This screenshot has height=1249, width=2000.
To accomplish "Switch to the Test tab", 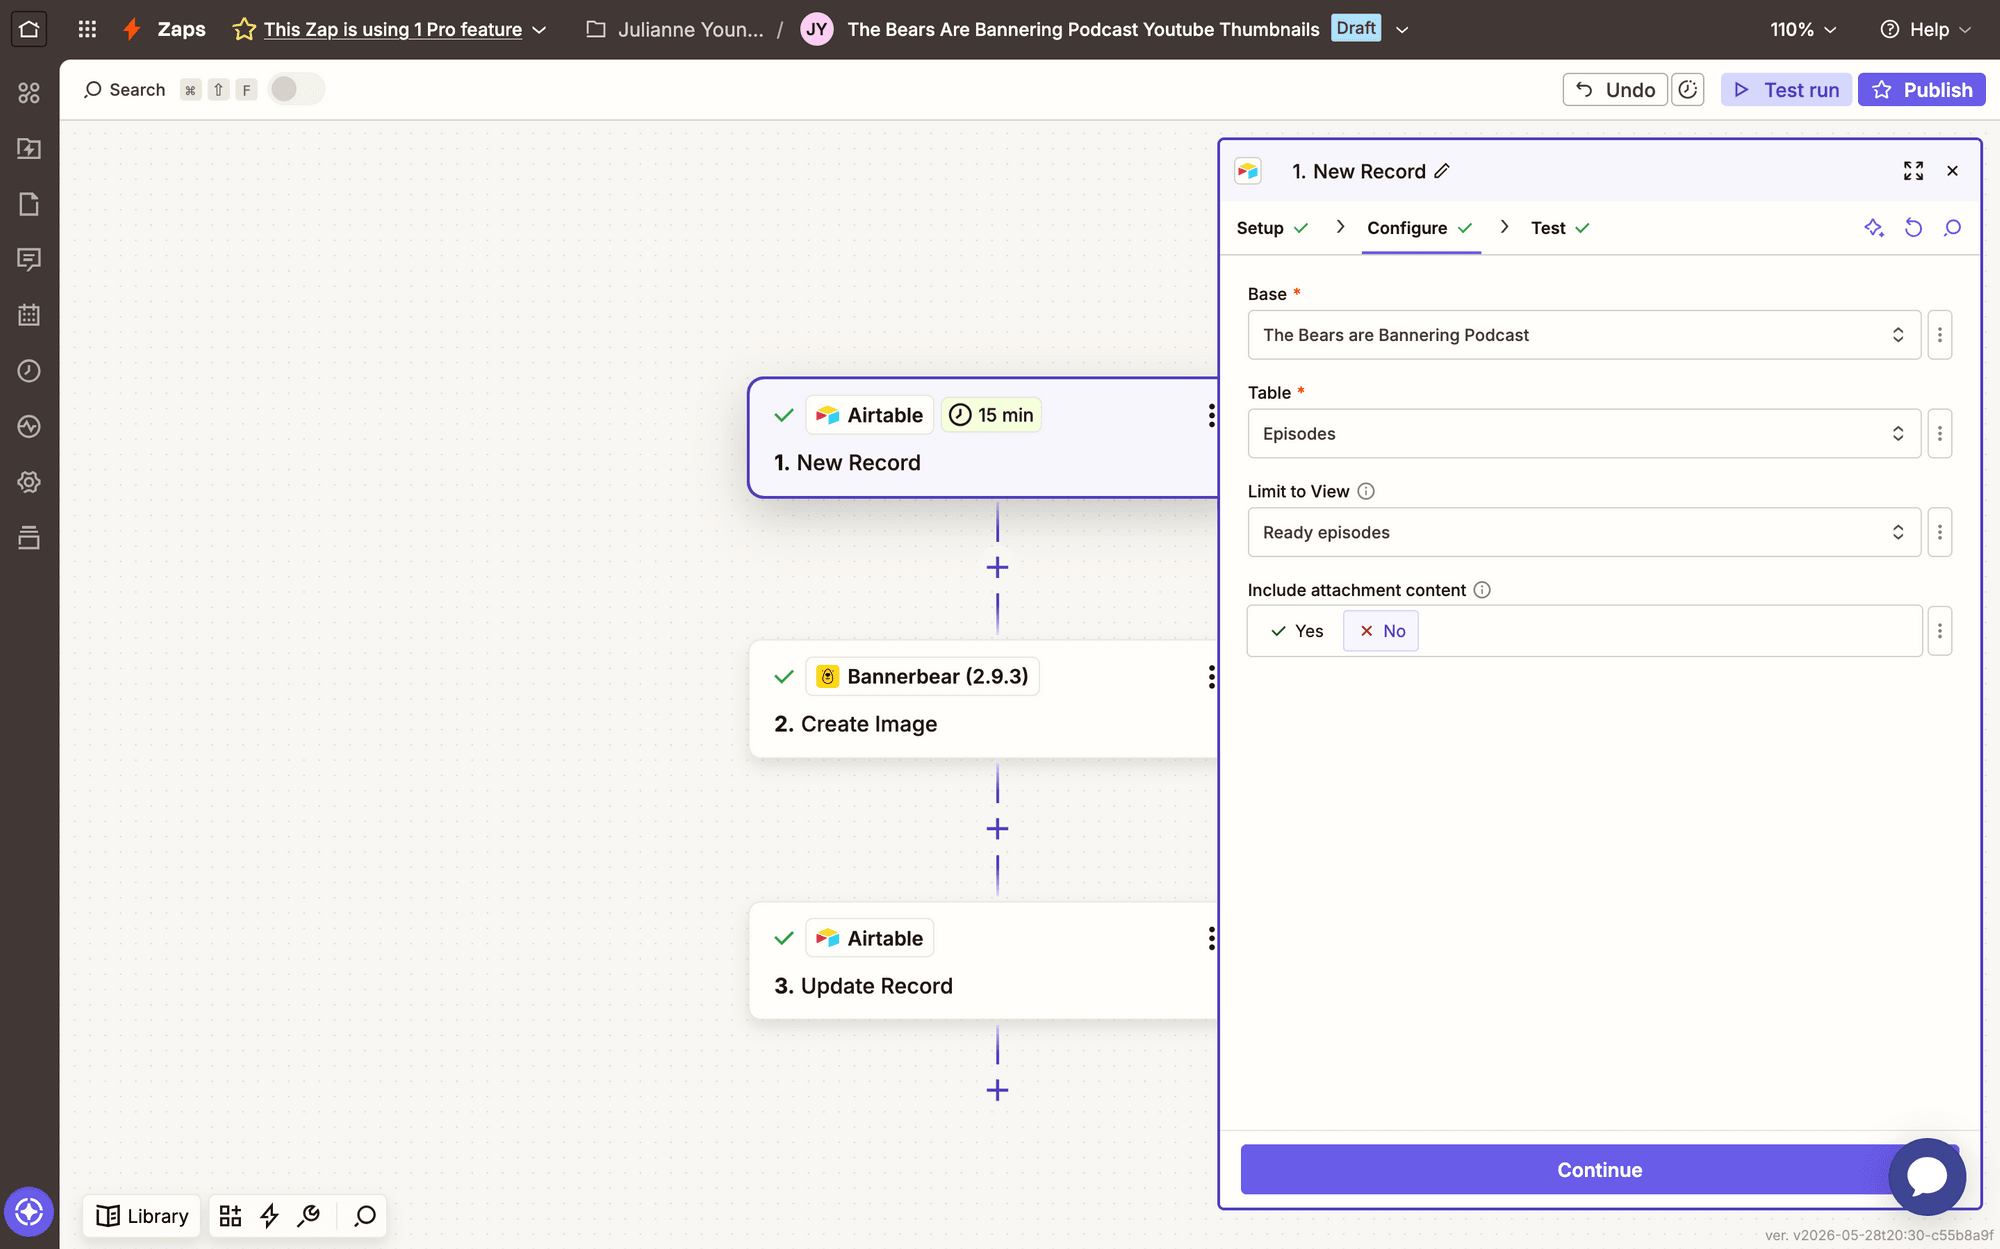I will pos(1560,228).
